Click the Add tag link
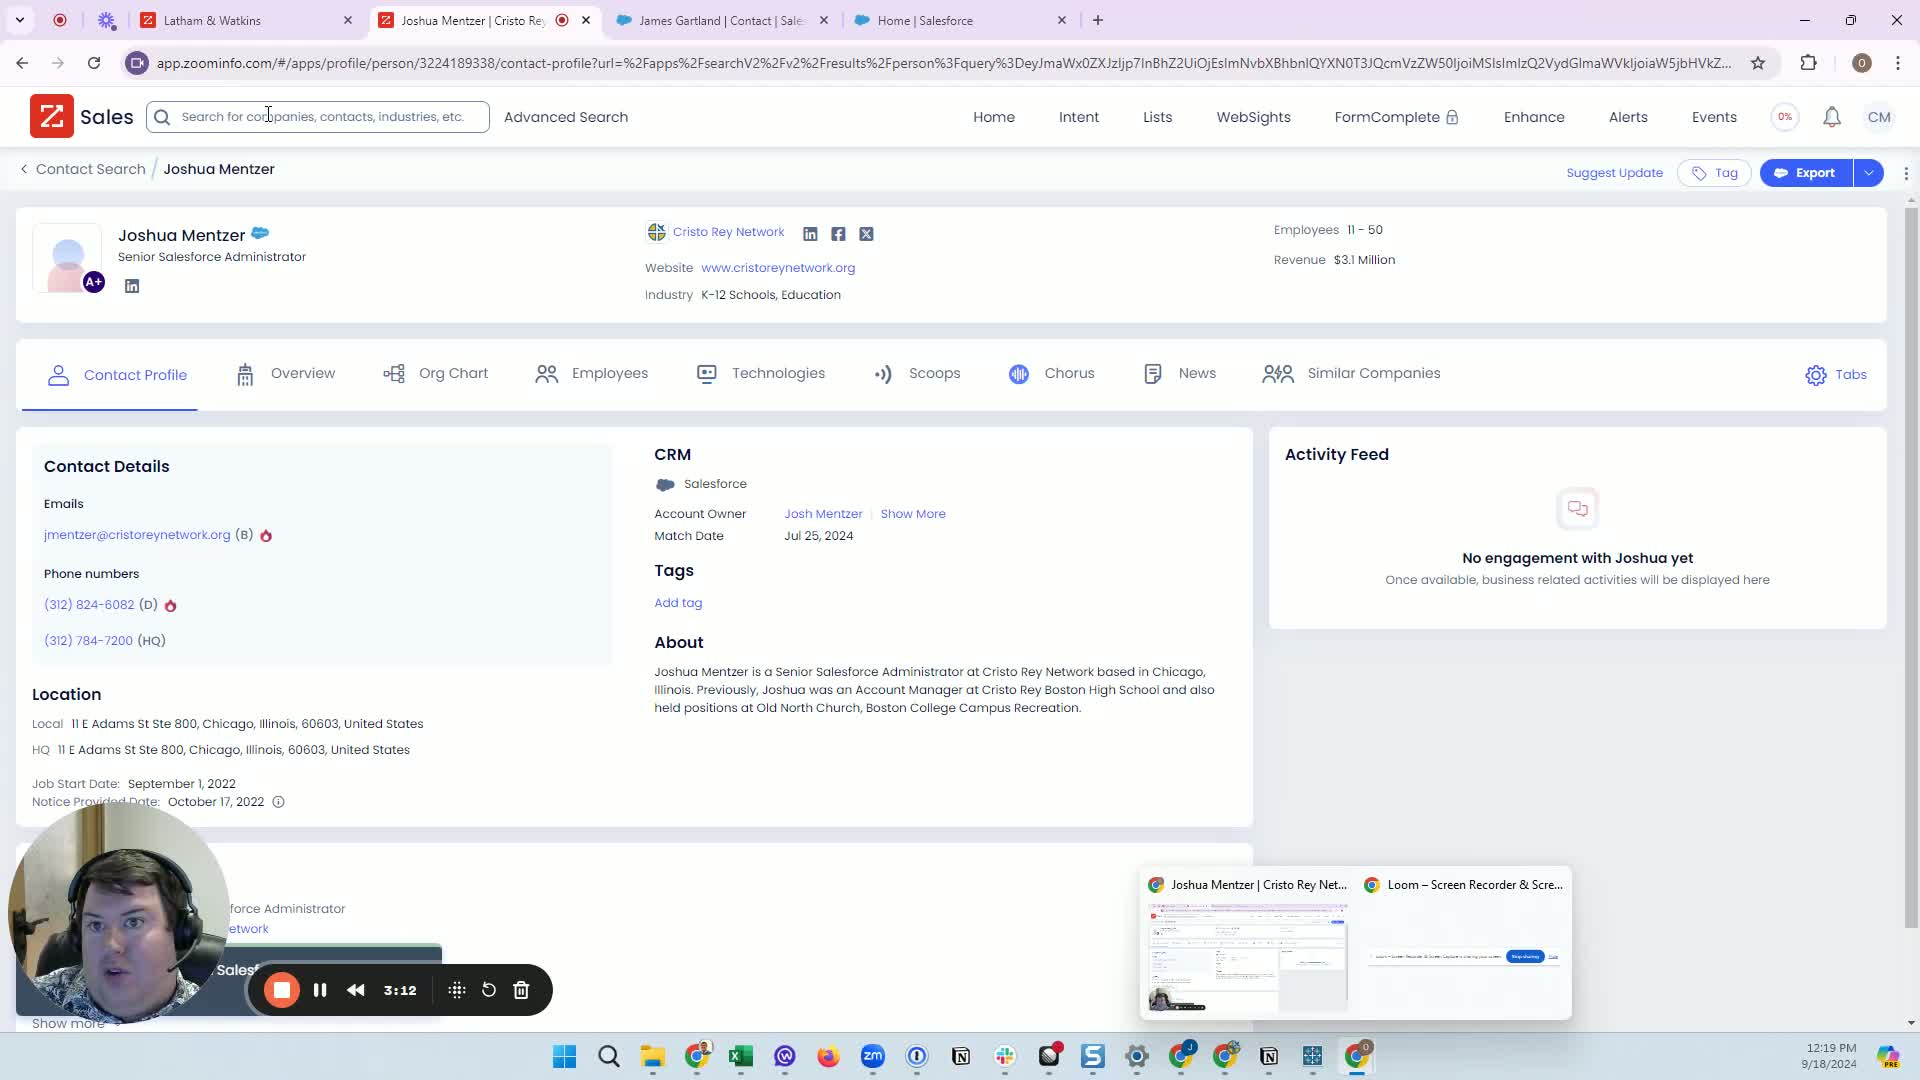The width and height of the screenshot is (1920, 1080). pyautogui.click(x=678, y=603)
